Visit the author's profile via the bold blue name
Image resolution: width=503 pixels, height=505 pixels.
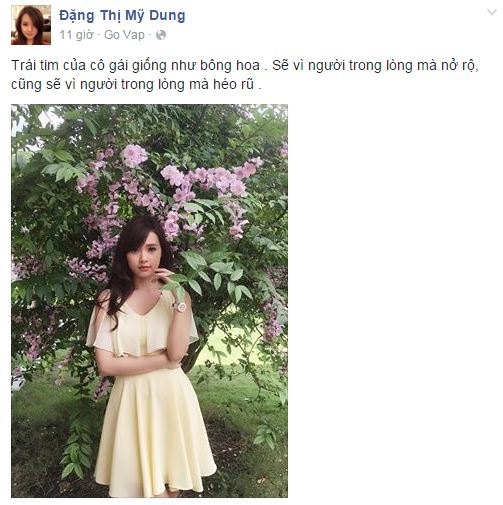coord(122,16)
